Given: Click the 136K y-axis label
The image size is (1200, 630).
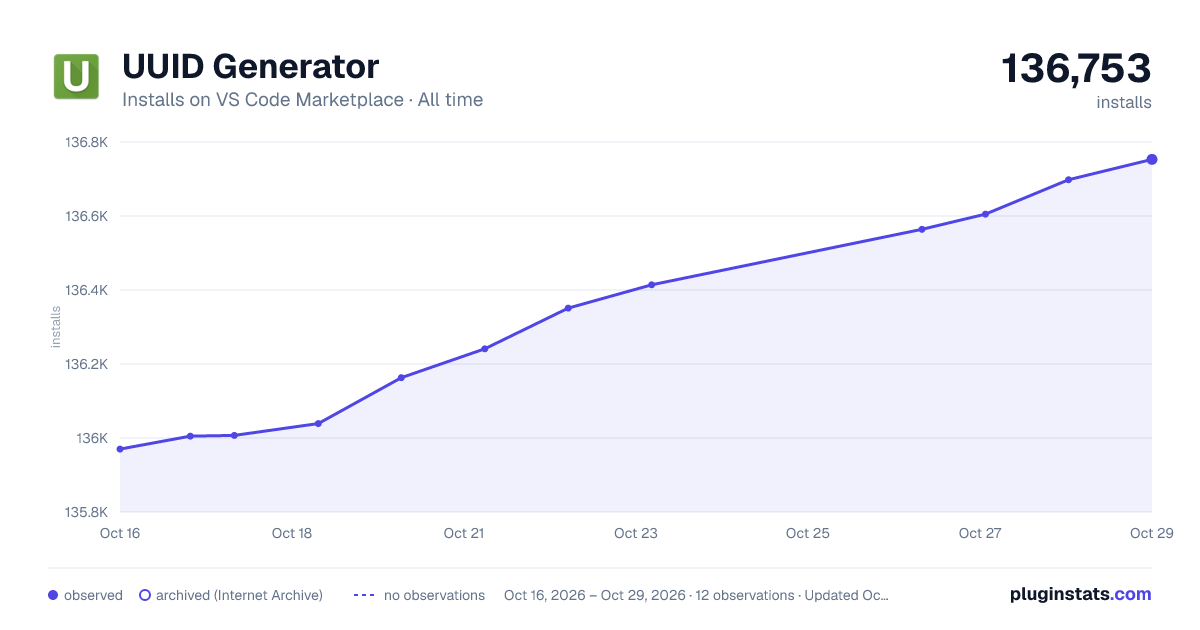Looking at the screenshot, I should click(93, 439).
